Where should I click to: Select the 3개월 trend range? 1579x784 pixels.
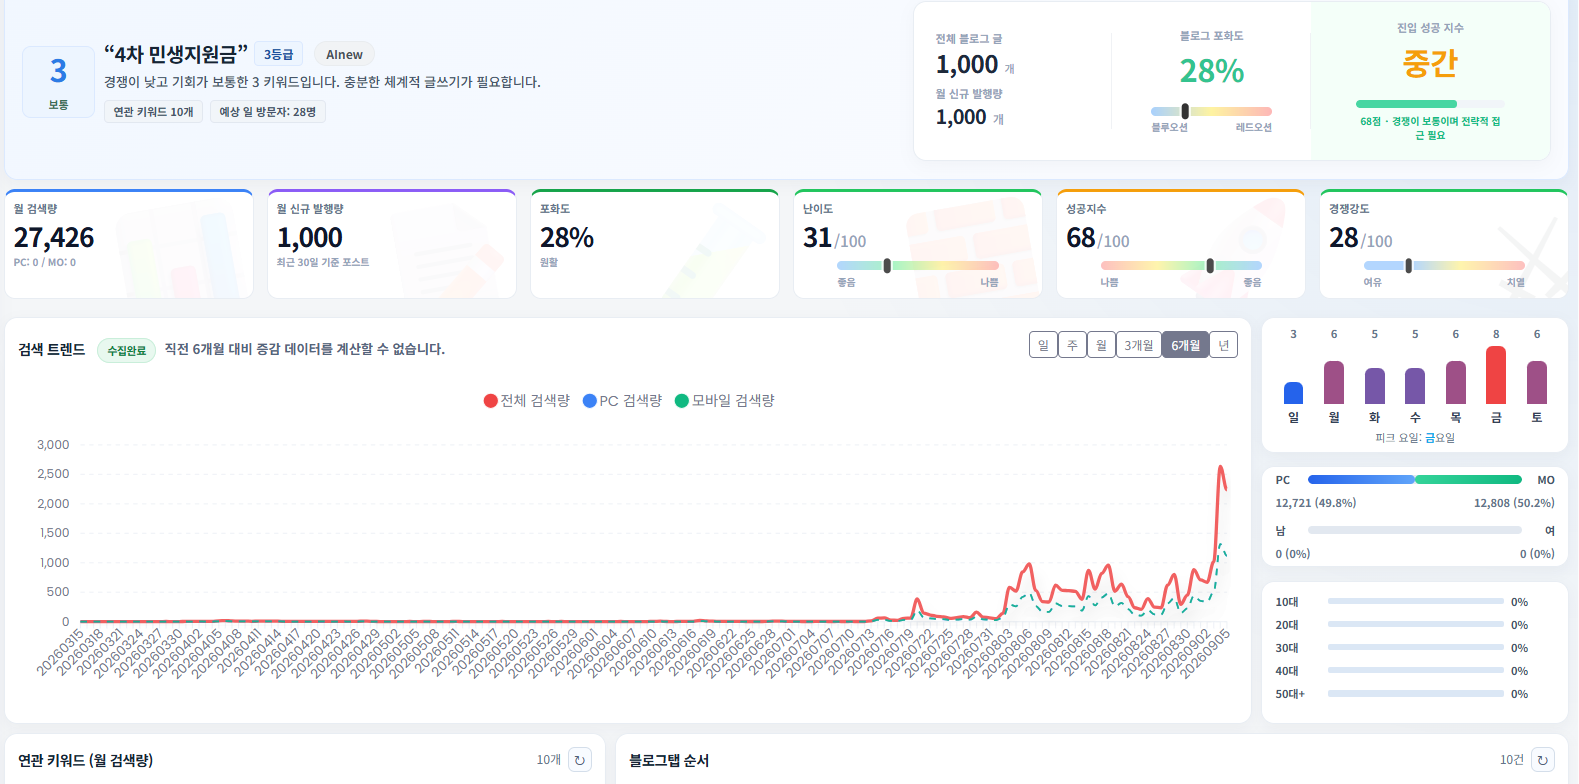[1138, 345]
